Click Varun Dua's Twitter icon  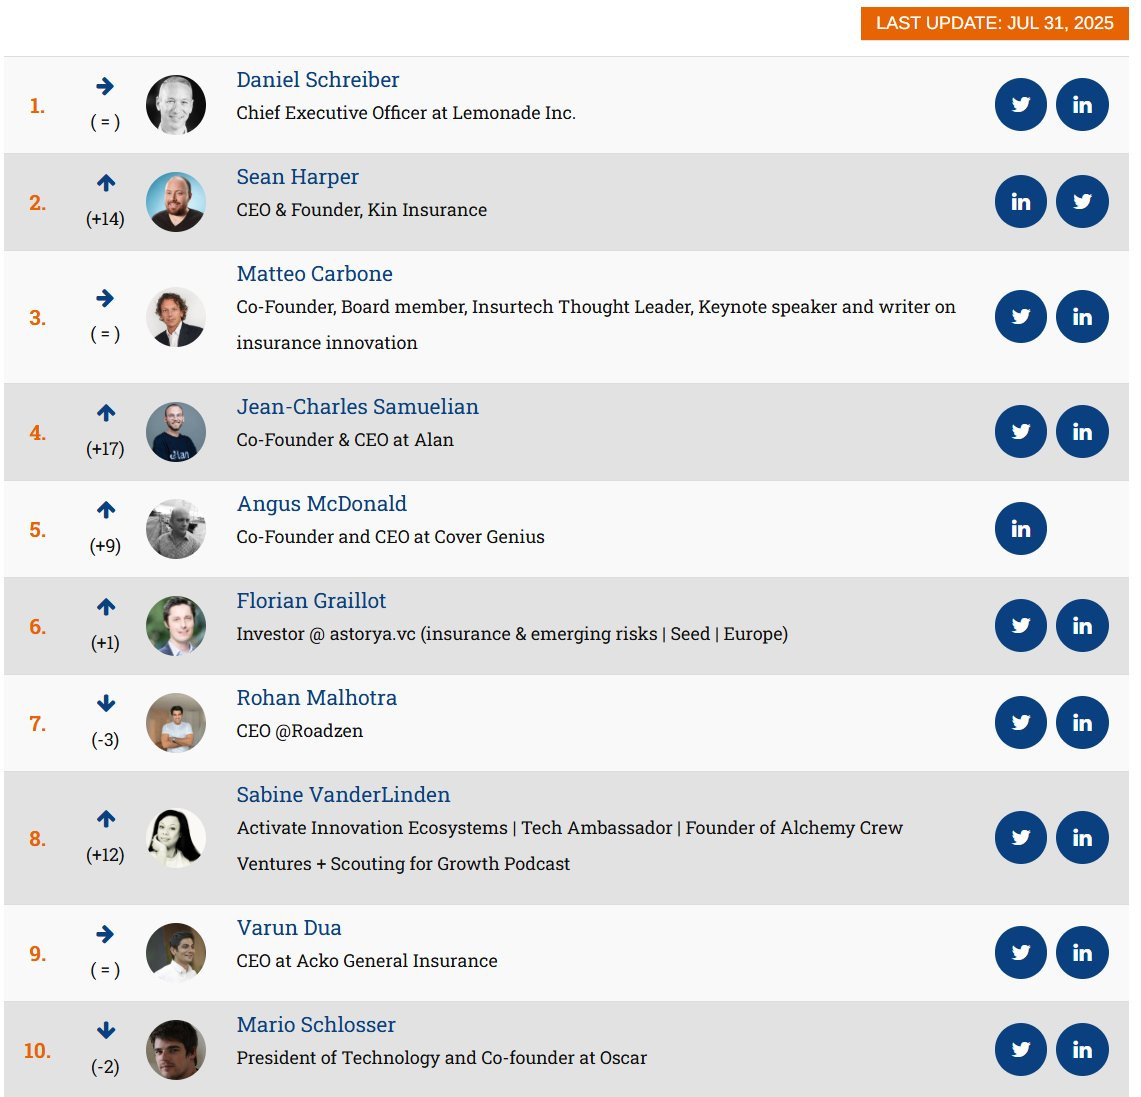(1020, 952)
